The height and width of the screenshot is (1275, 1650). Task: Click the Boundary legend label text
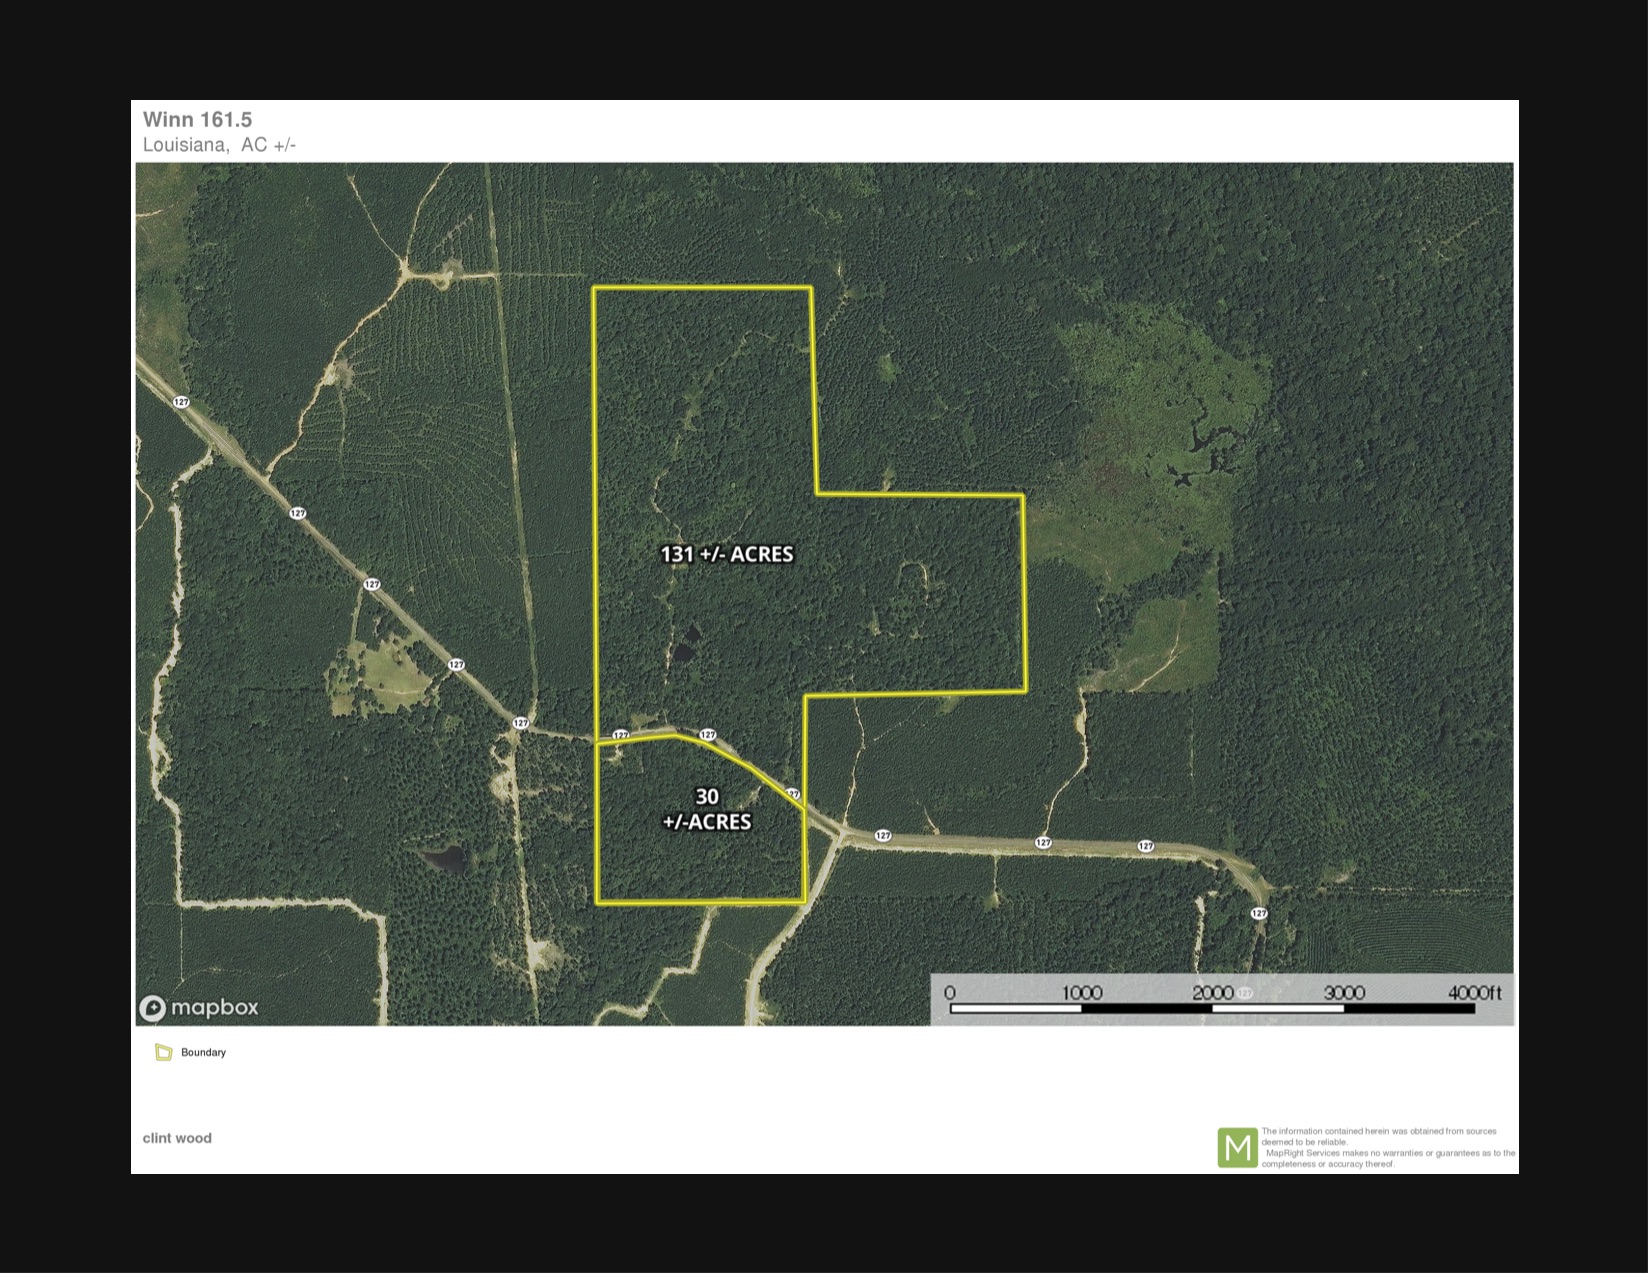coord(203,1052)
